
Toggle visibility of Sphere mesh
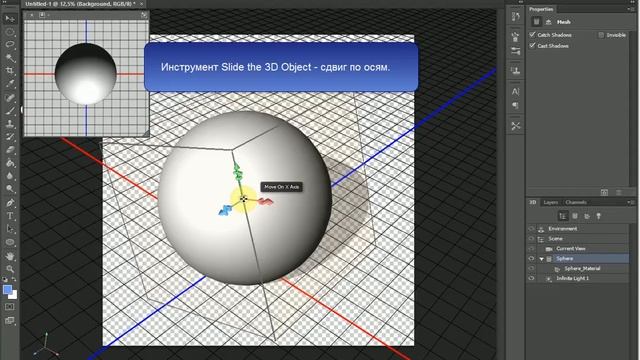coord(531,258)
